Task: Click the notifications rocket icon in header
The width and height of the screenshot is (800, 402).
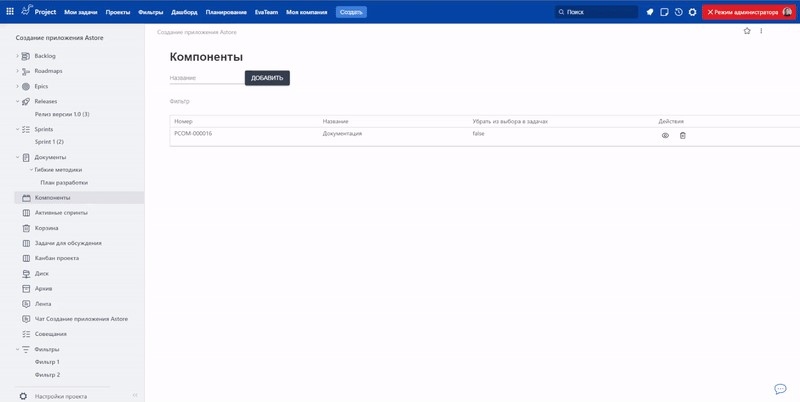Action: 650,12
